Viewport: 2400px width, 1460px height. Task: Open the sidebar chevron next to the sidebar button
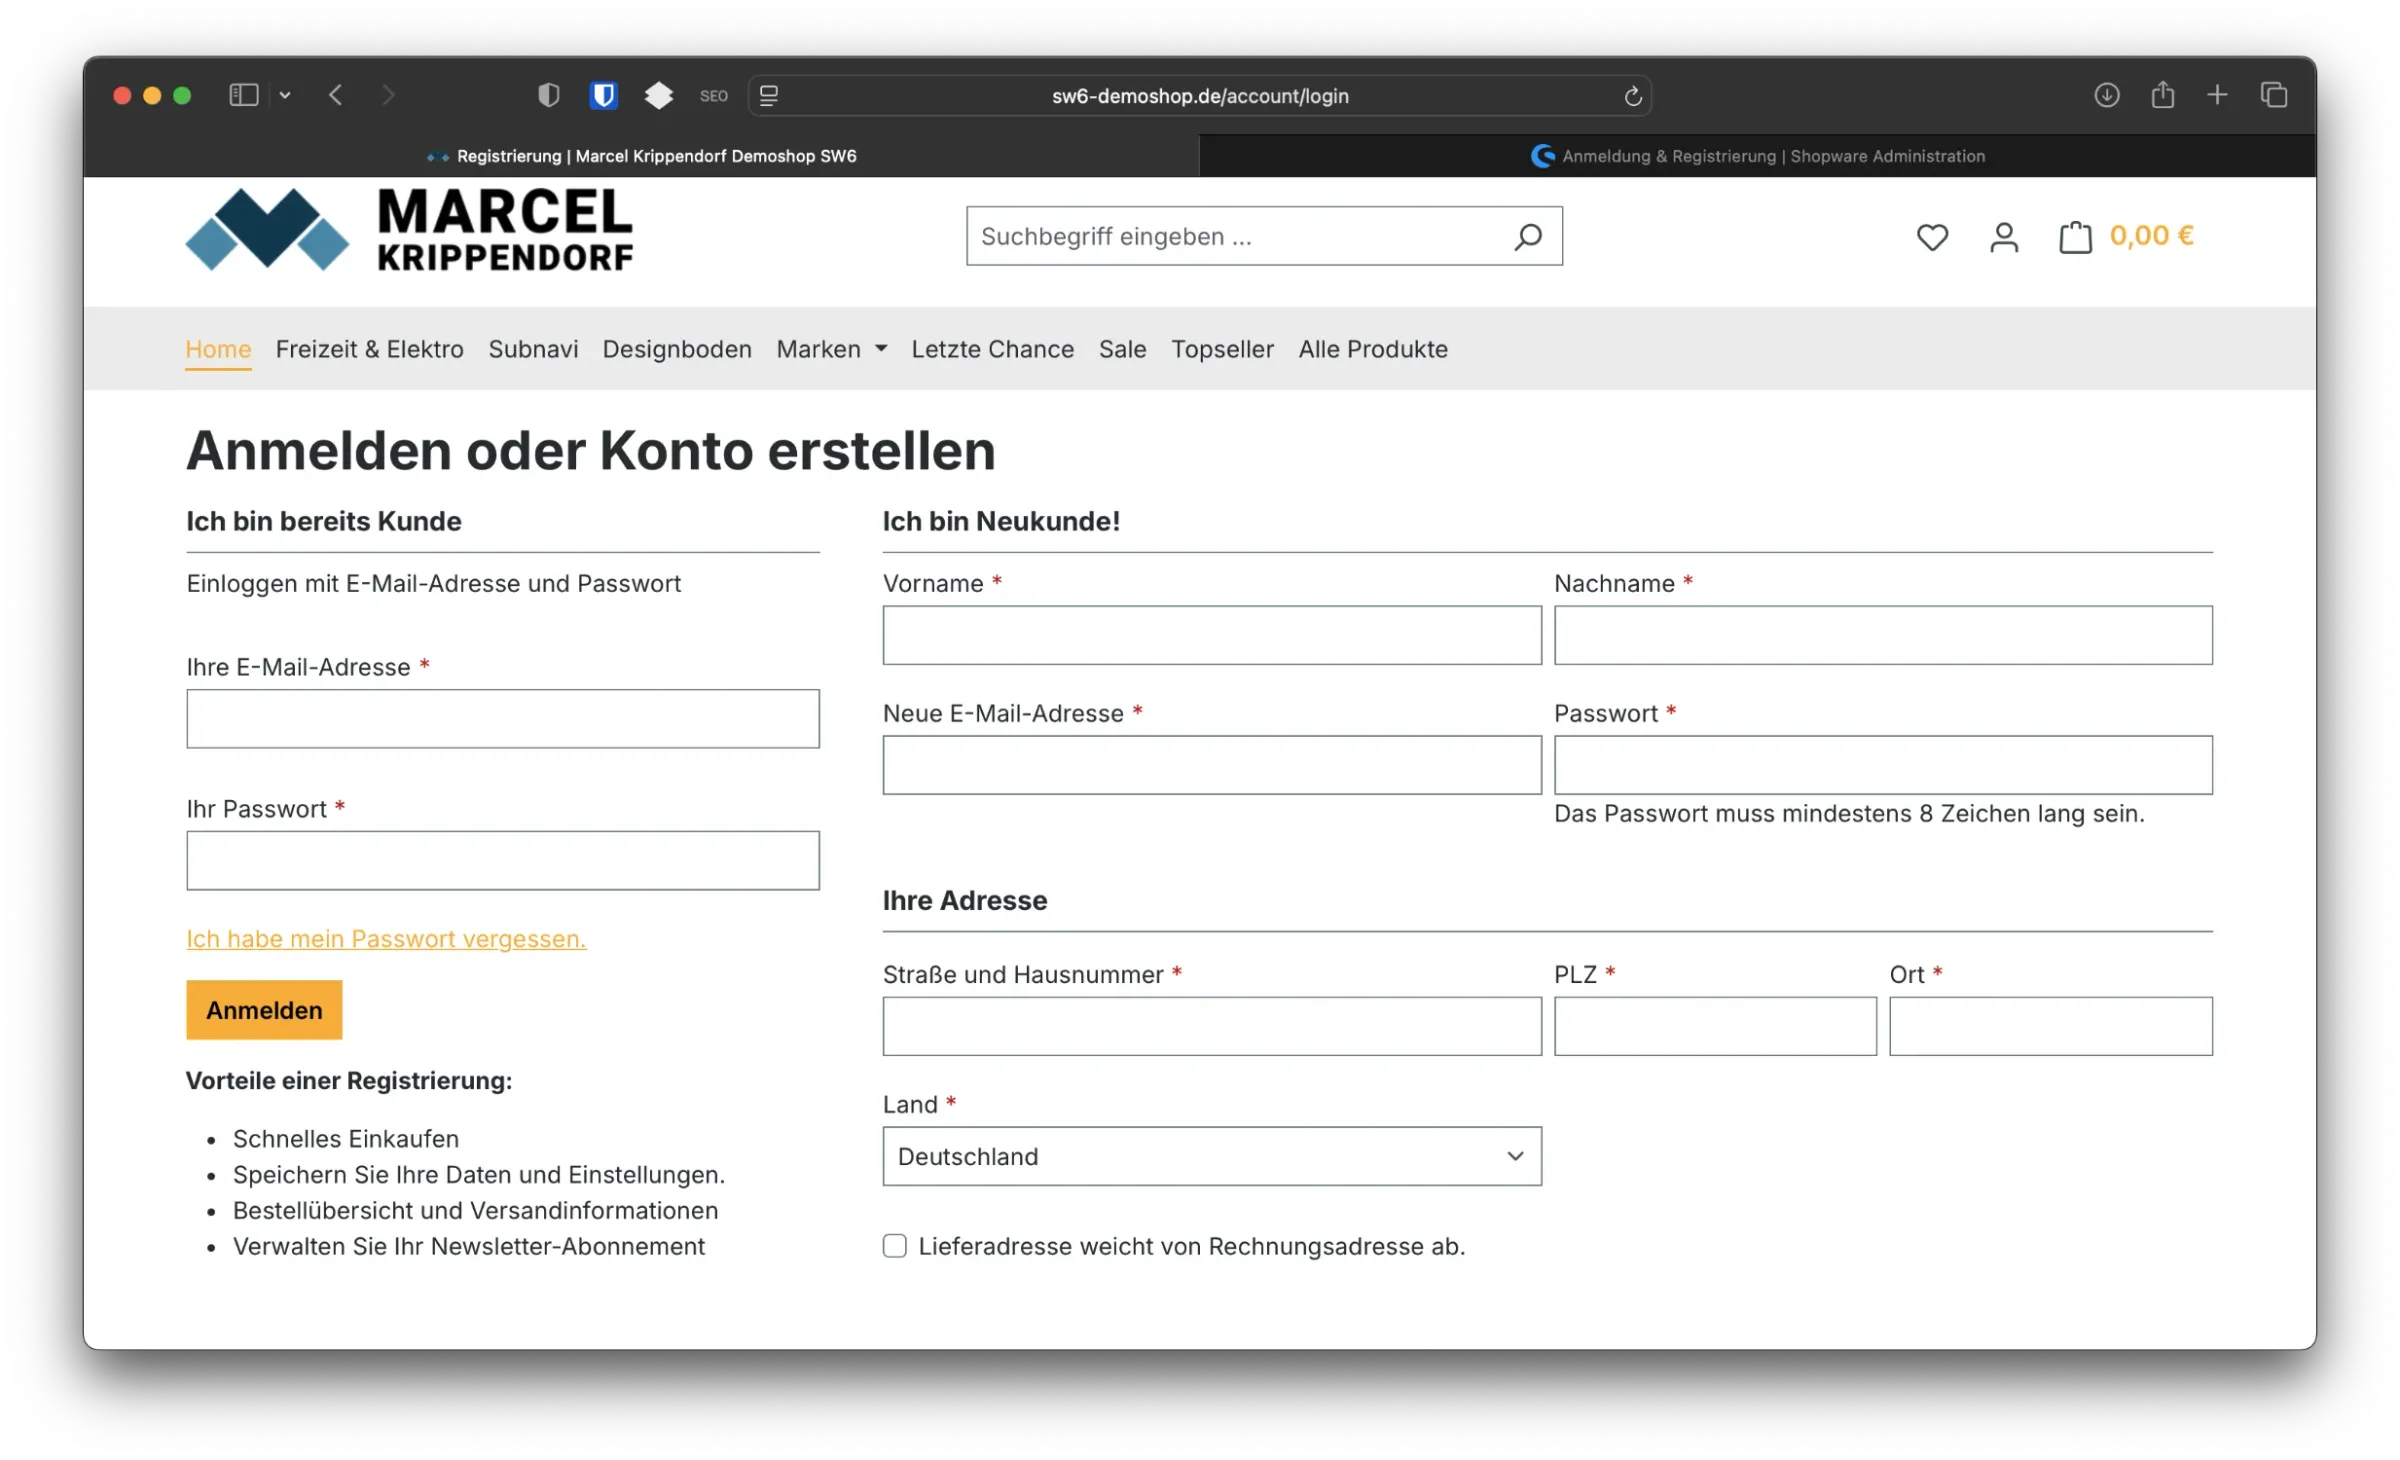pos(285,95)
